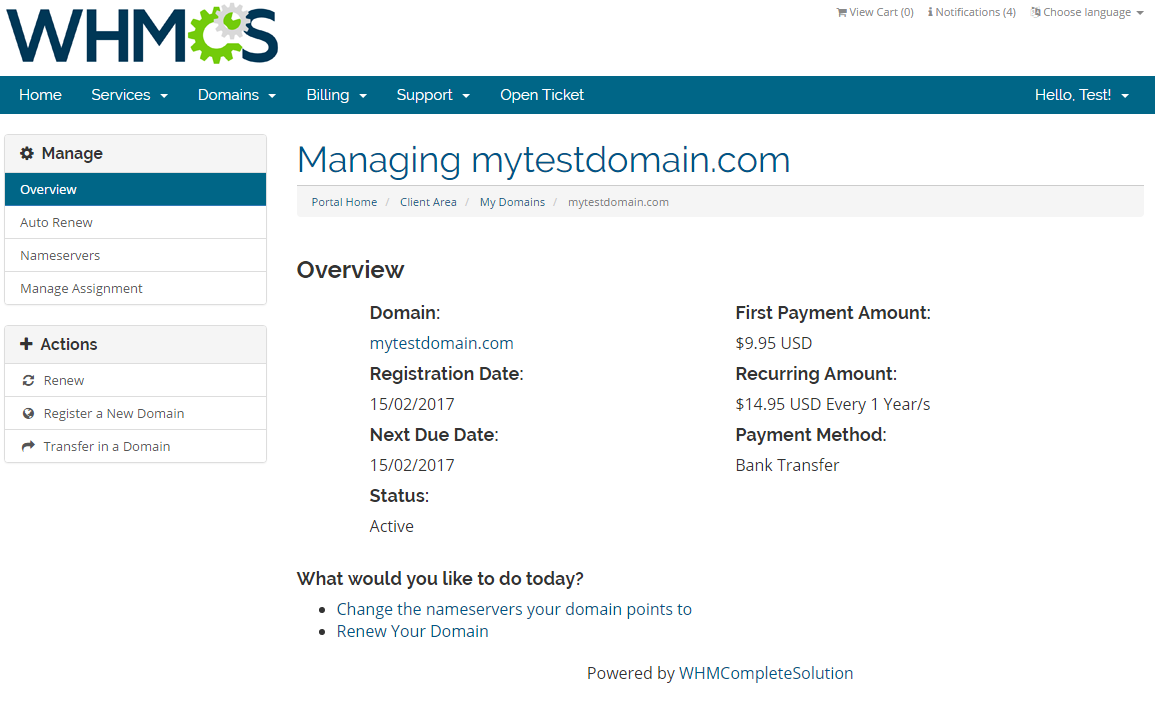Open Change the nameservers link
Image resolution: width=1155 pixels, height=702 pixels.
tap(514, 609)
